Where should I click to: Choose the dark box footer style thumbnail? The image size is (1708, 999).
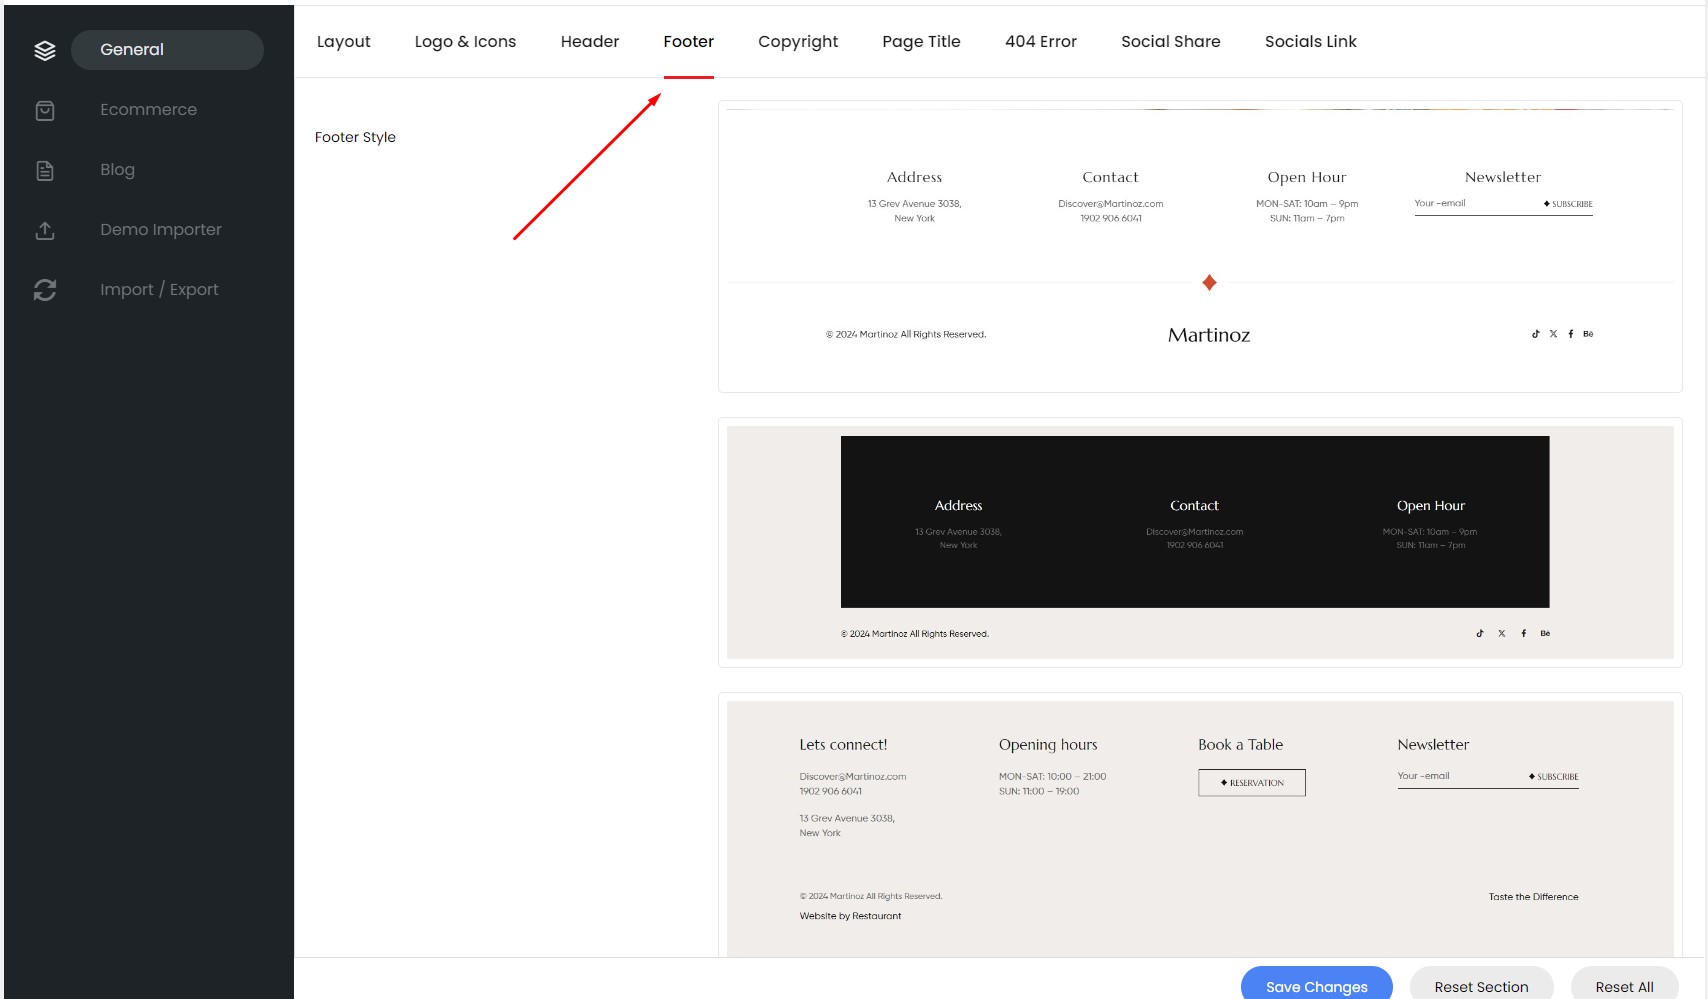pyautogui.click(x=1200, y=542)
